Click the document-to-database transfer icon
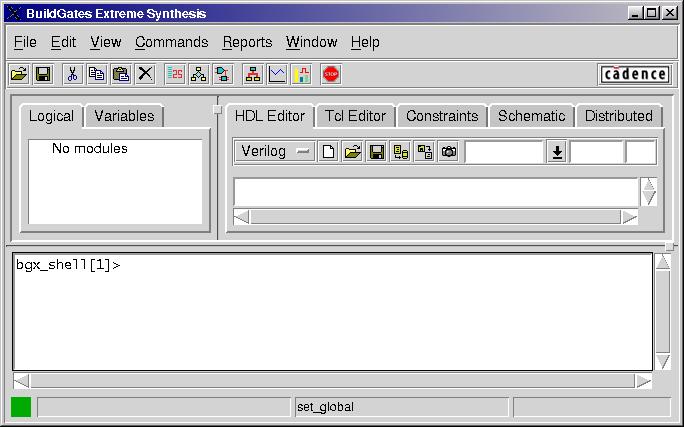Screen dimensions: 684x427 pos(400,152)
